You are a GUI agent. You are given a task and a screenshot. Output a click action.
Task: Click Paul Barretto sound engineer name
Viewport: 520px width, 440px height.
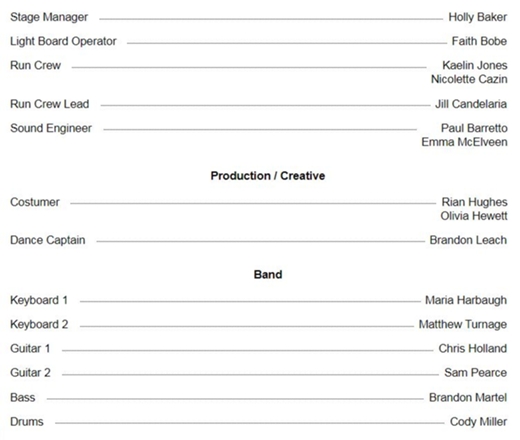[474, 128]
